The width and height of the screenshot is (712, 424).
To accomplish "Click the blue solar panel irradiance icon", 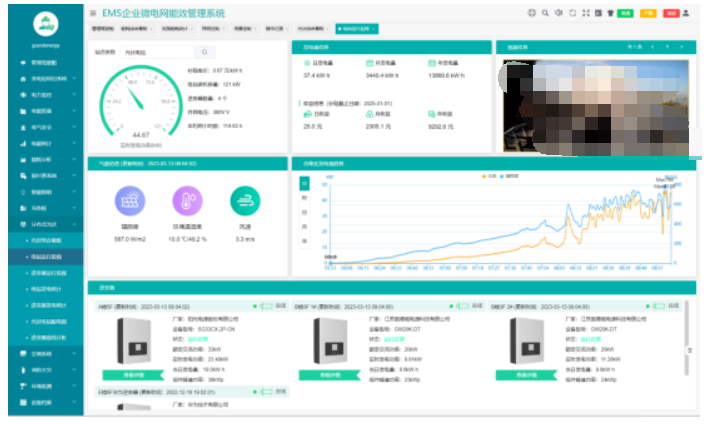I will click(x=130, y=201).
